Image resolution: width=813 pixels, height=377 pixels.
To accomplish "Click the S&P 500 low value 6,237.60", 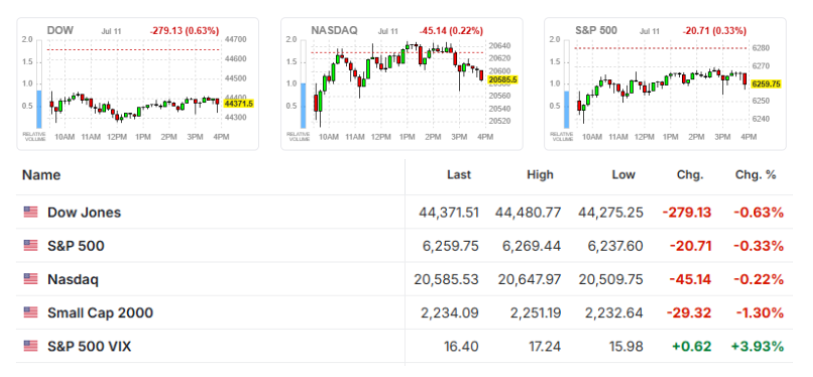I will 614,246.
